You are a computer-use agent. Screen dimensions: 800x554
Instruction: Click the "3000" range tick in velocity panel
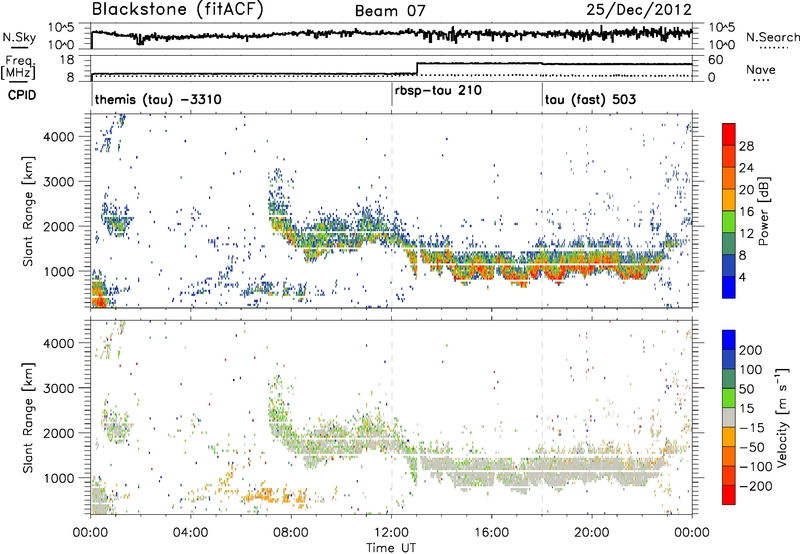(x=58, y=388)
